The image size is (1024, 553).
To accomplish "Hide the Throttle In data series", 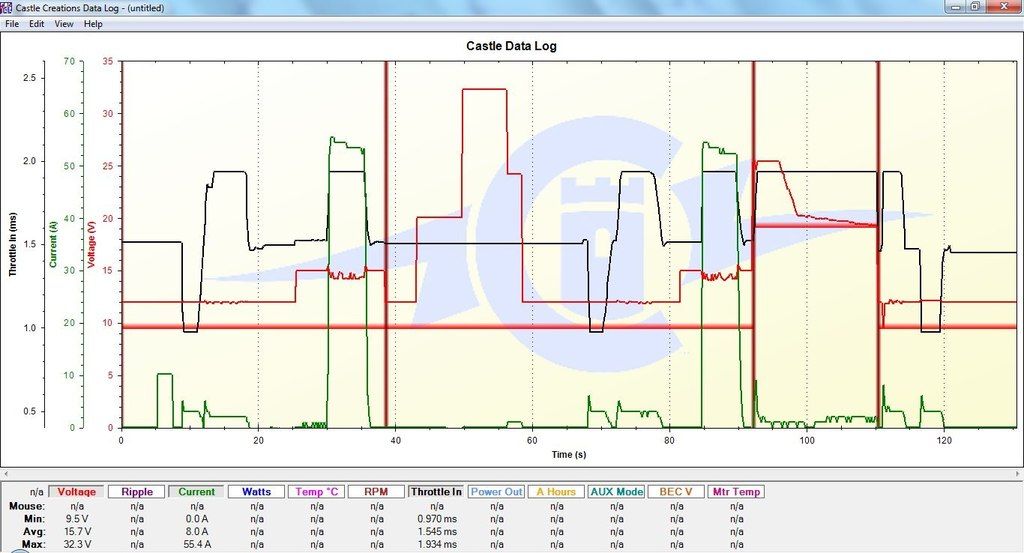I will pos(437,492).
